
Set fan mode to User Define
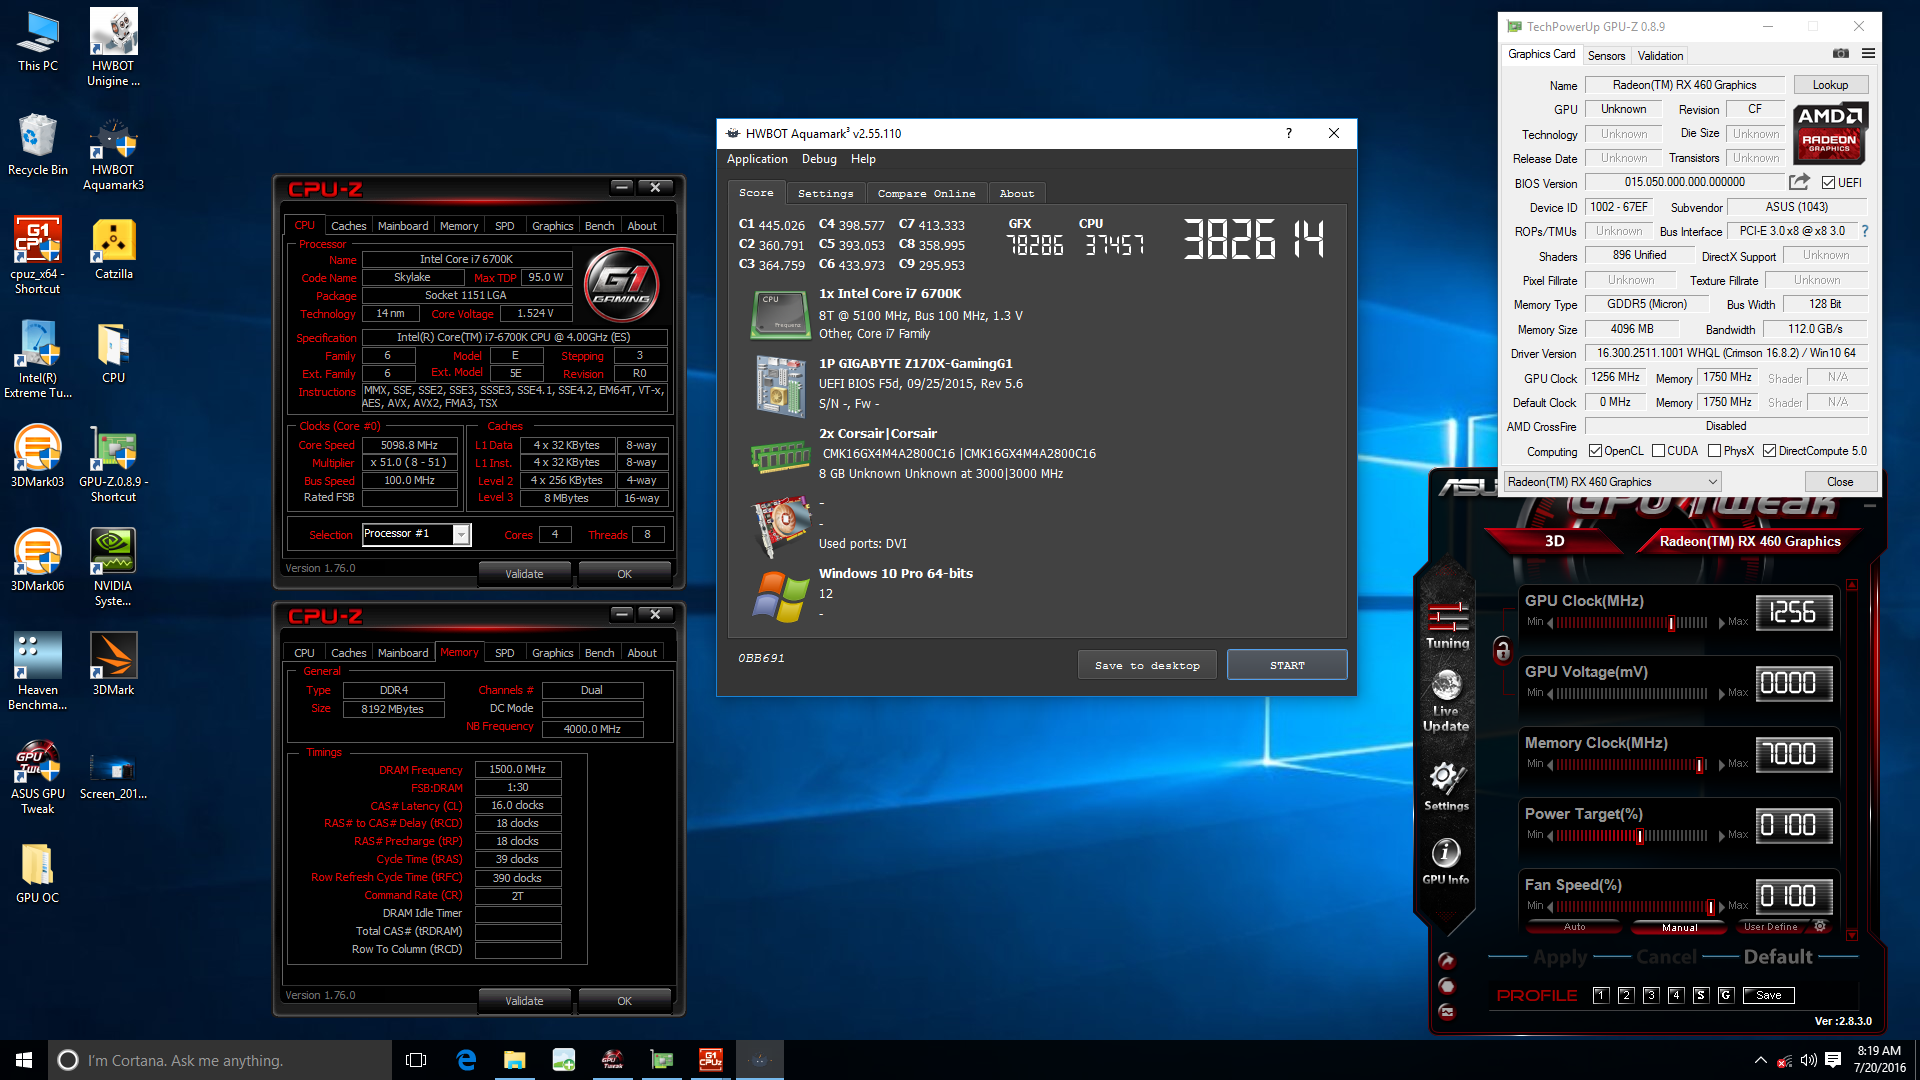tap(1771, 927)
